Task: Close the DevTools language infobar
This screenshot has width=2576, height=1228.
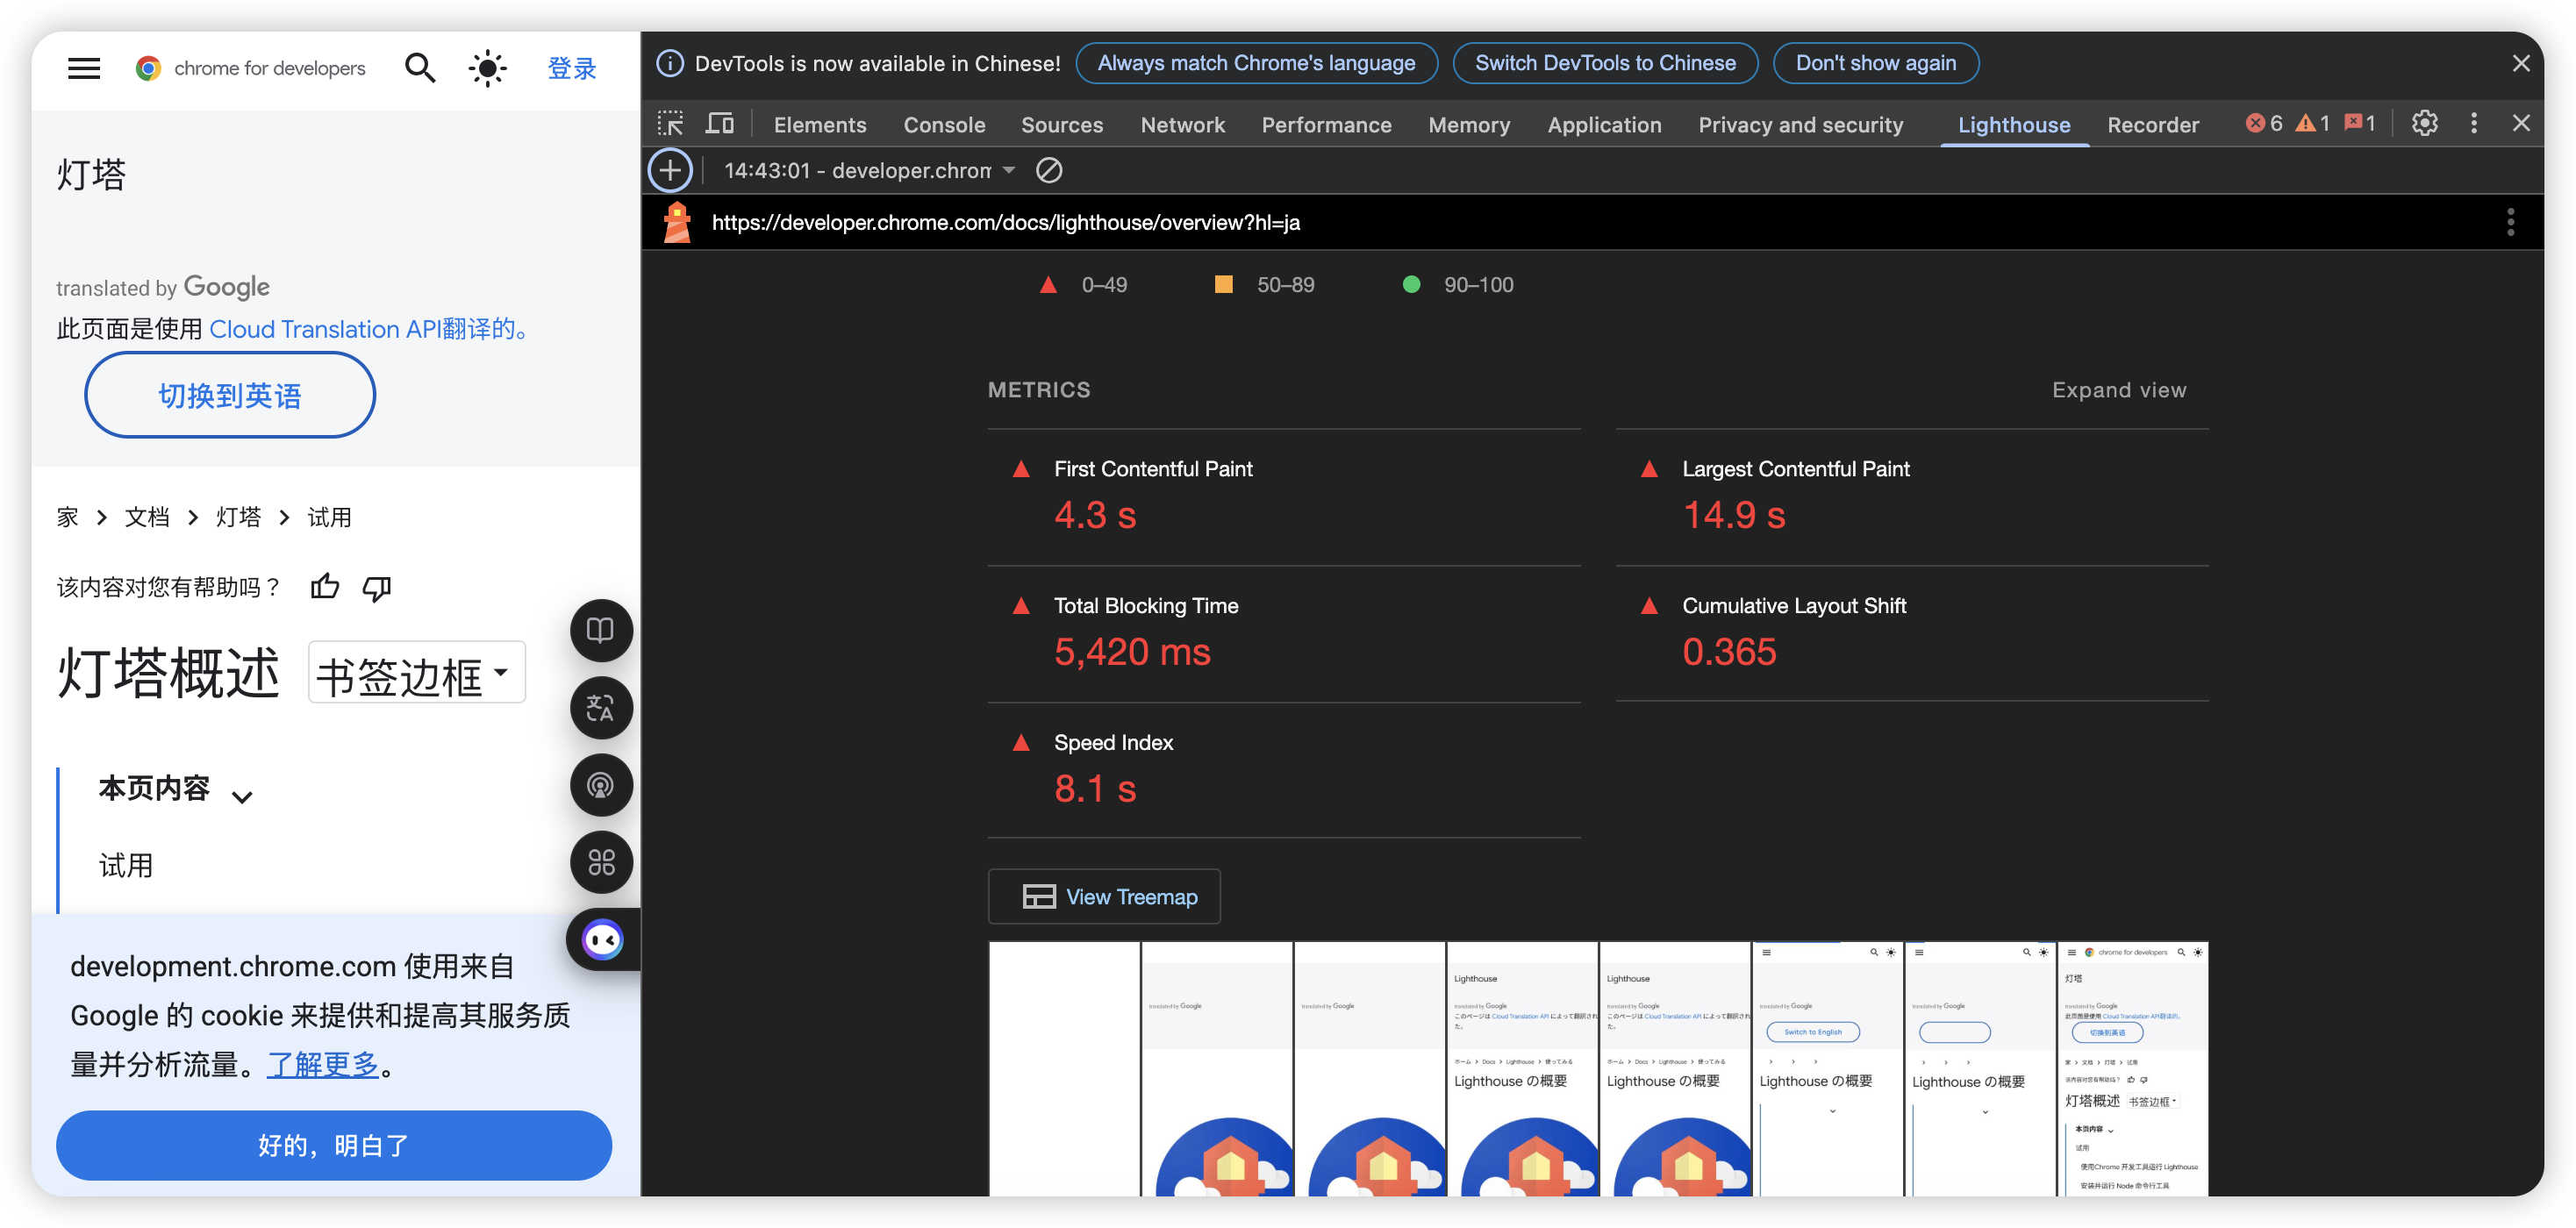Action: click(2521, 63)
